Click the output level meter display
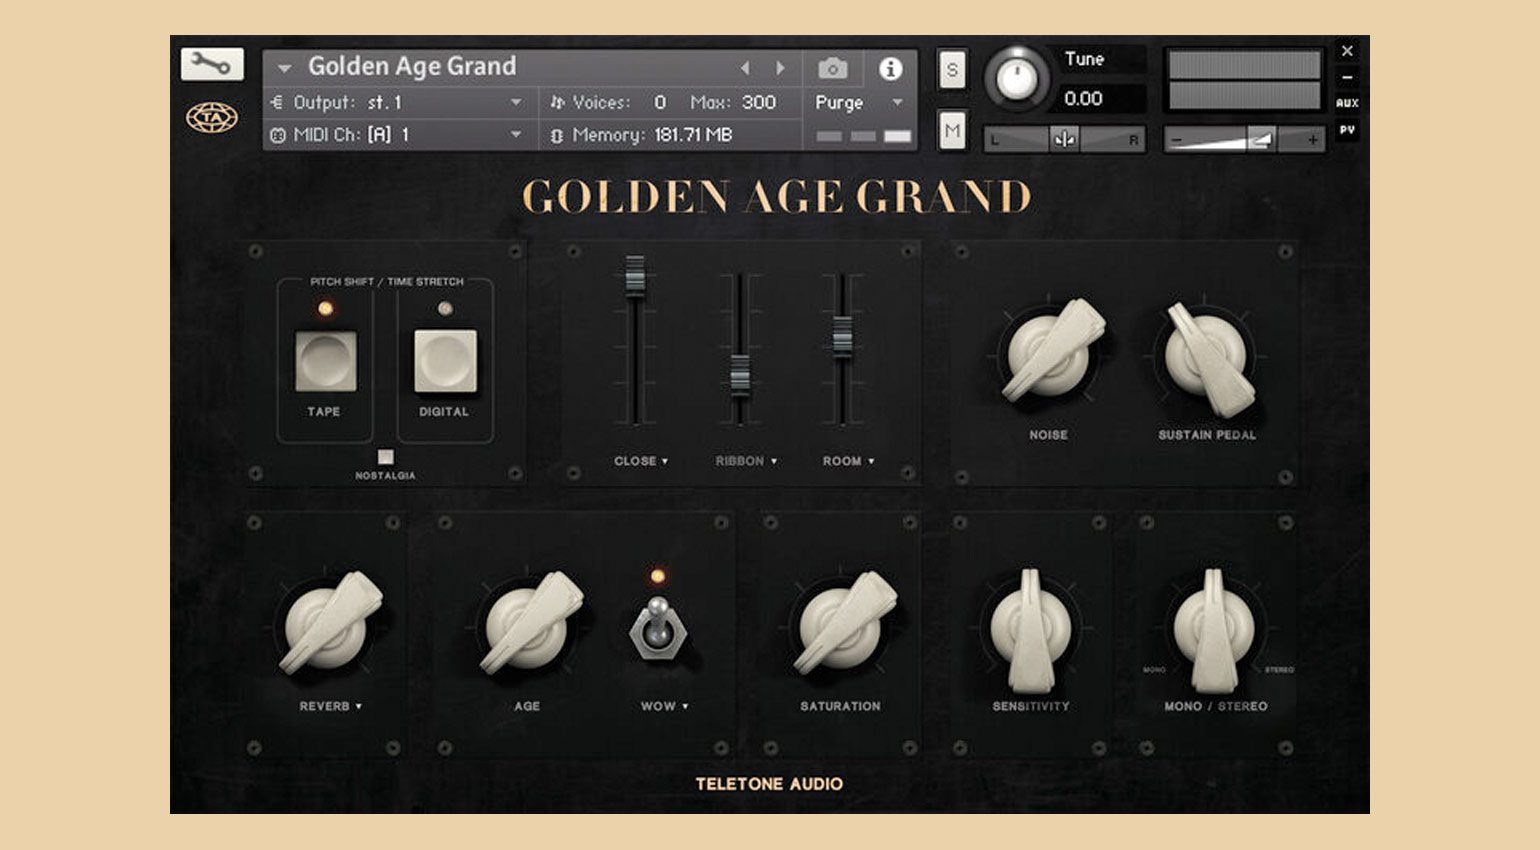The height and width of the screenshot is (850, 1540). click(x=1245, y=80)
